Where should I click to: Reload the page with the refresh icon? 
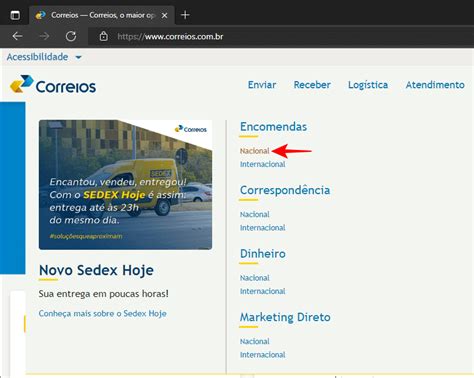pyautogui.click(x=71, y=36)
